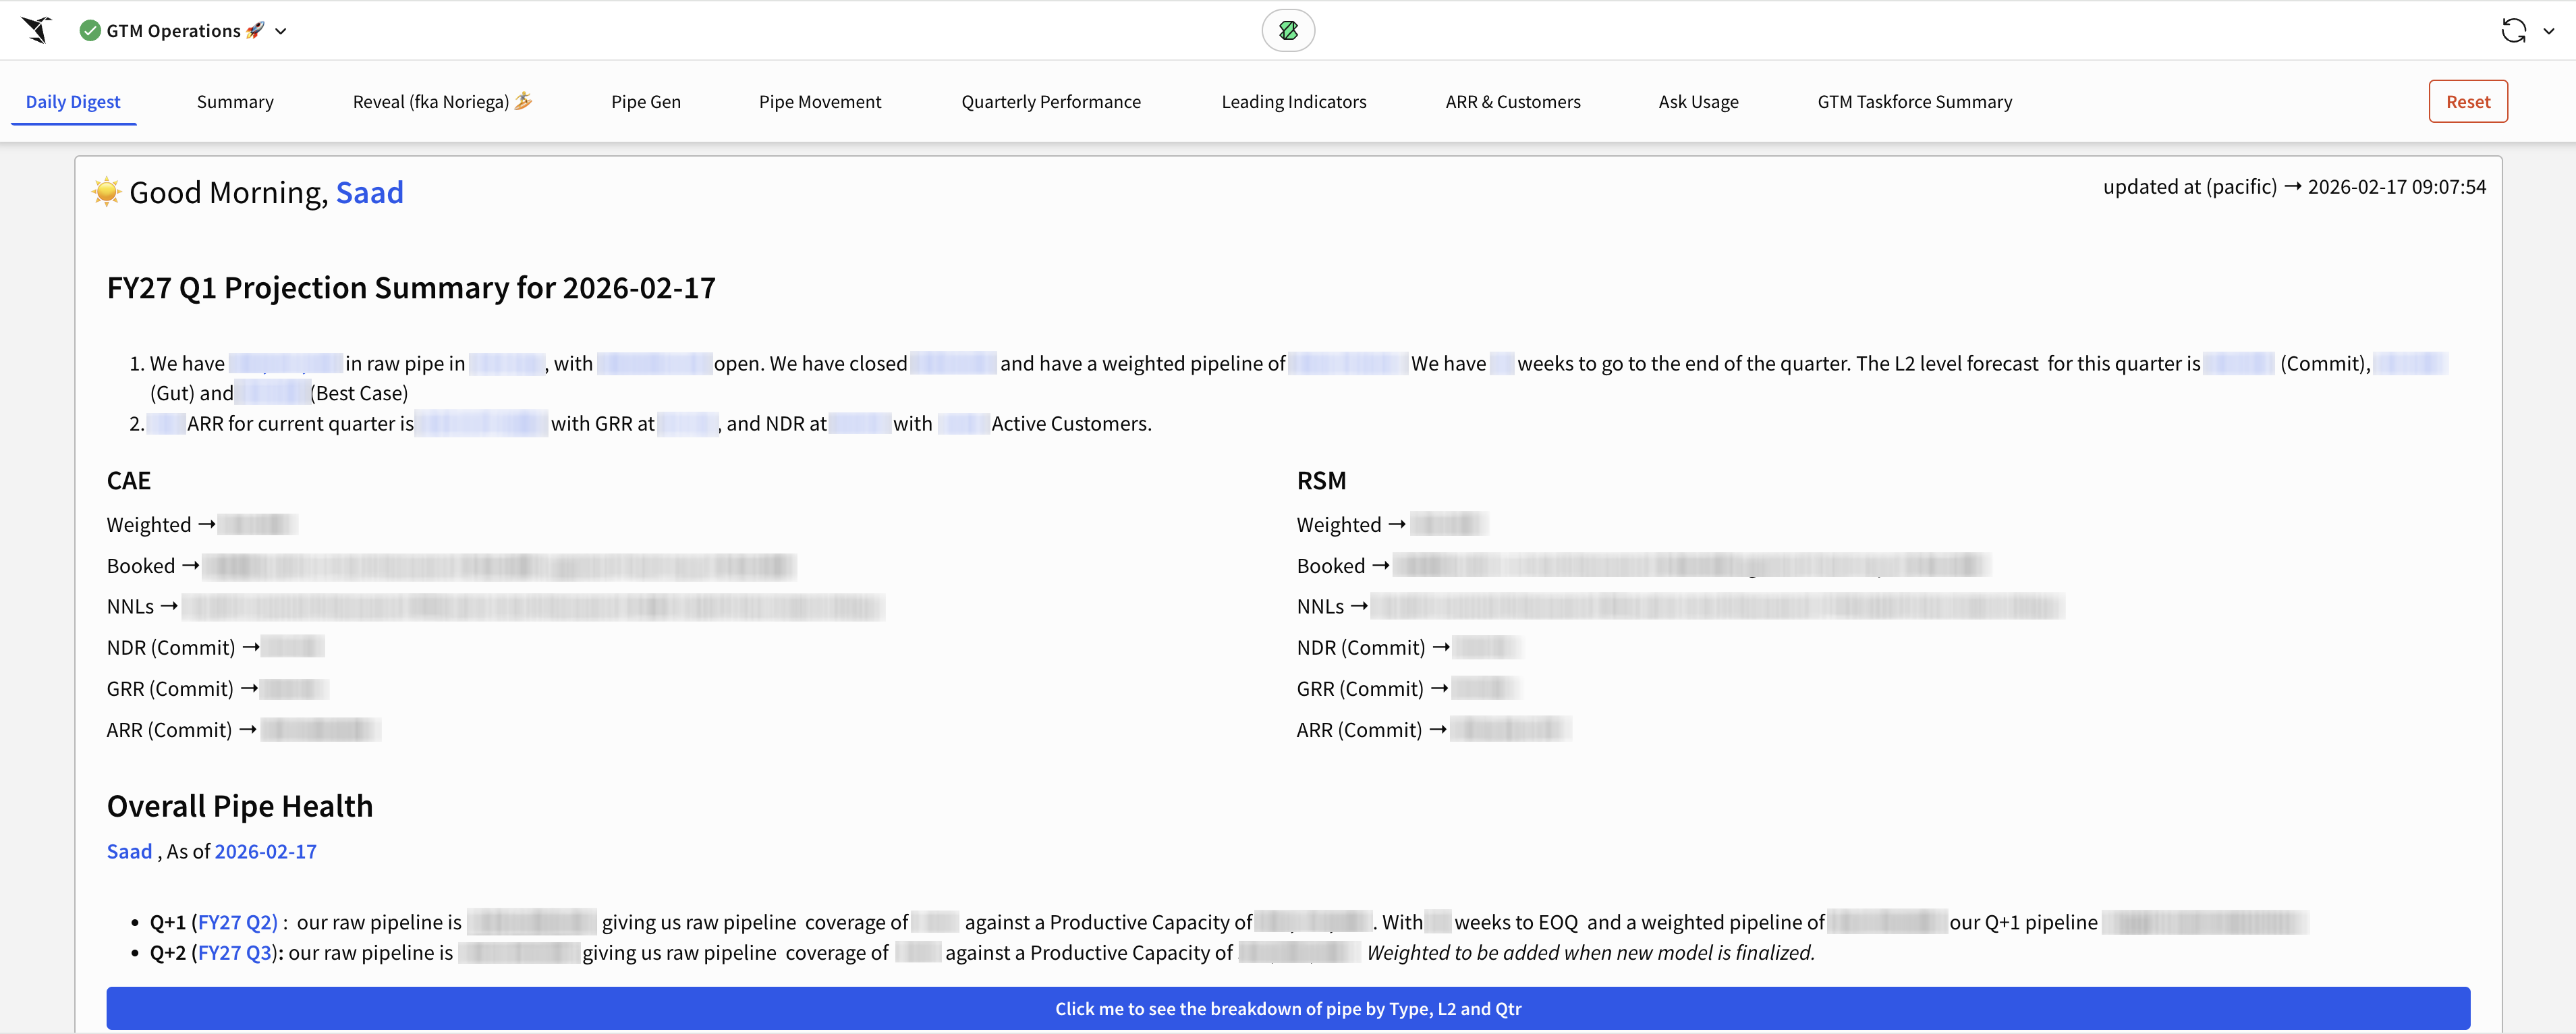Switch to Leading Indicators tab
The image size is (2576, 1034).
[1293, 102]
